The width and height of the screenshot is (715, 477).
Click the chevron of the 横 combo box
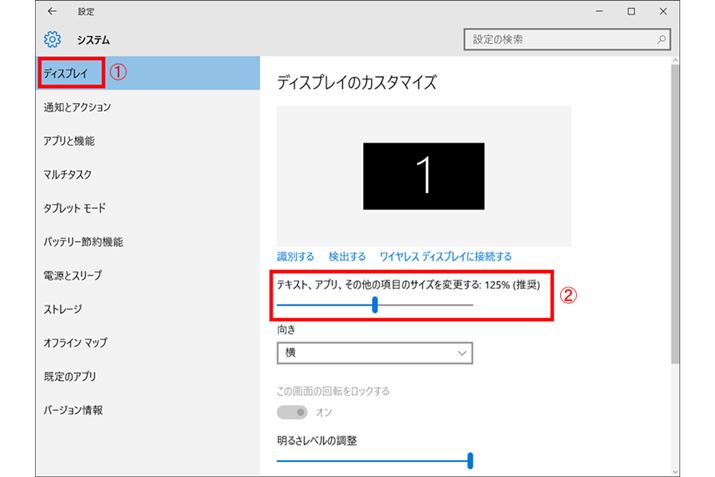point(462,353)
